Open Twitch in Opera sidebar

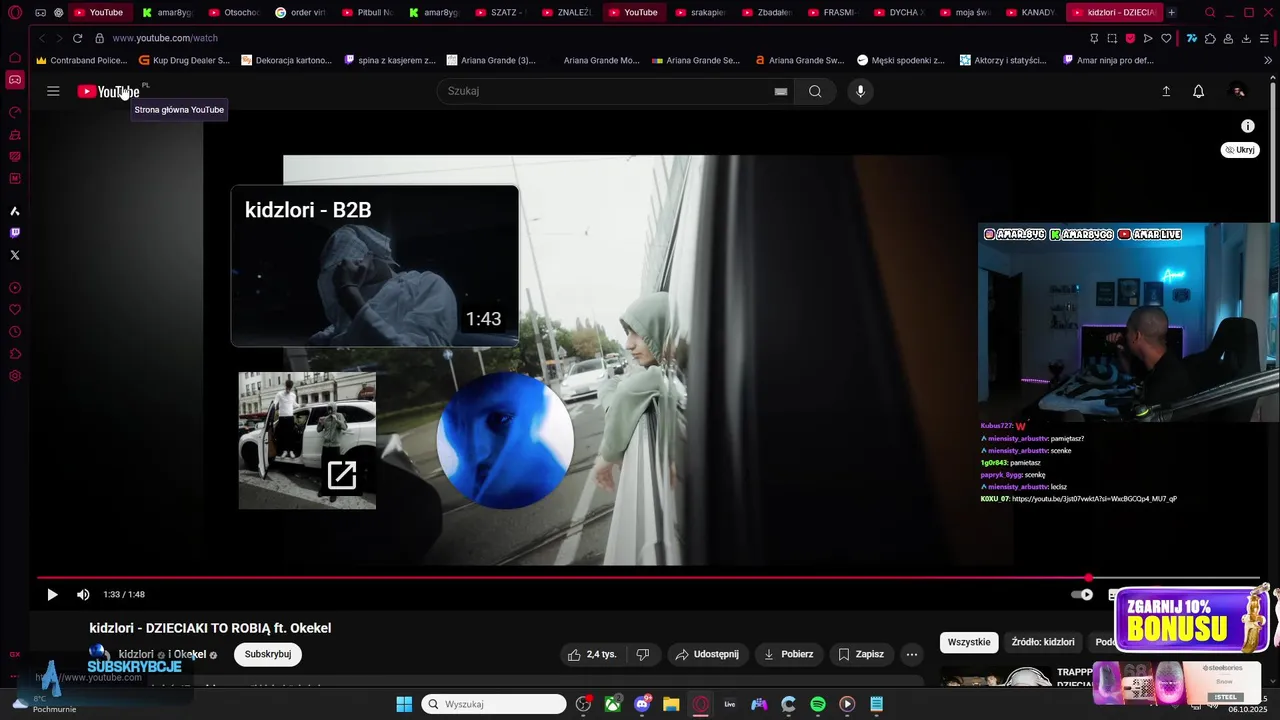(x=15, y=233)
